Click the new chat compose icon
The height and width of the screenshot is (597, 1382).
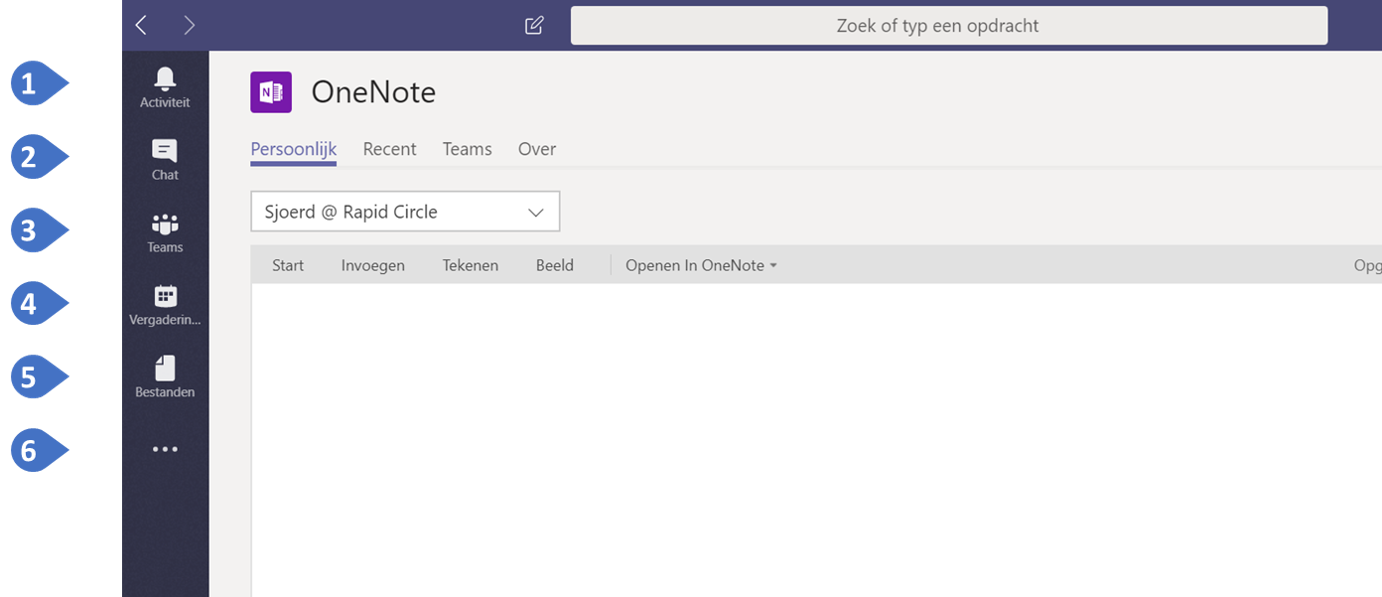pos(534,25)
